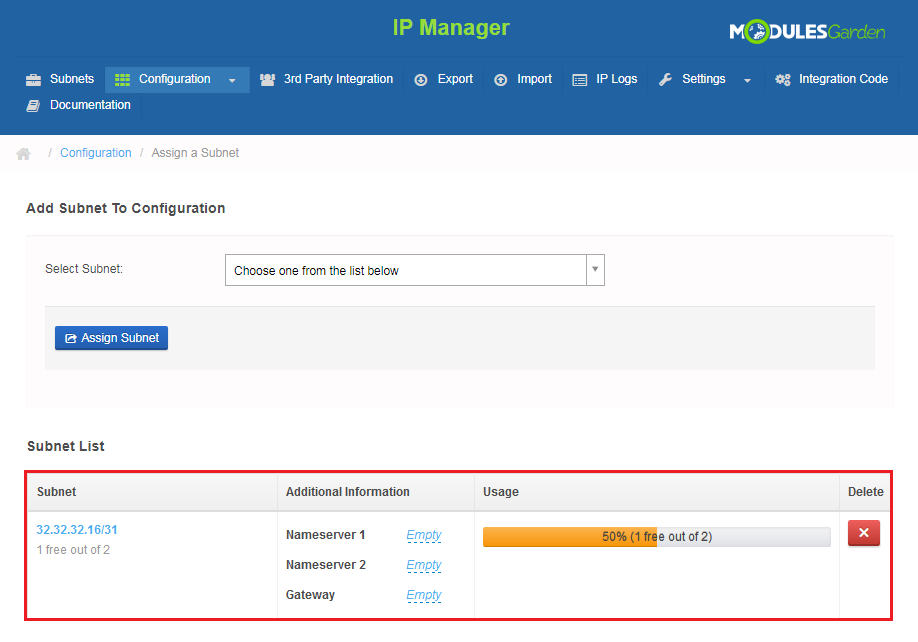Image resolution: width=918 pixels, height=642 pixels.
Task: Open the Select Subnet dropdown arrow
Action: pos(595,270)
